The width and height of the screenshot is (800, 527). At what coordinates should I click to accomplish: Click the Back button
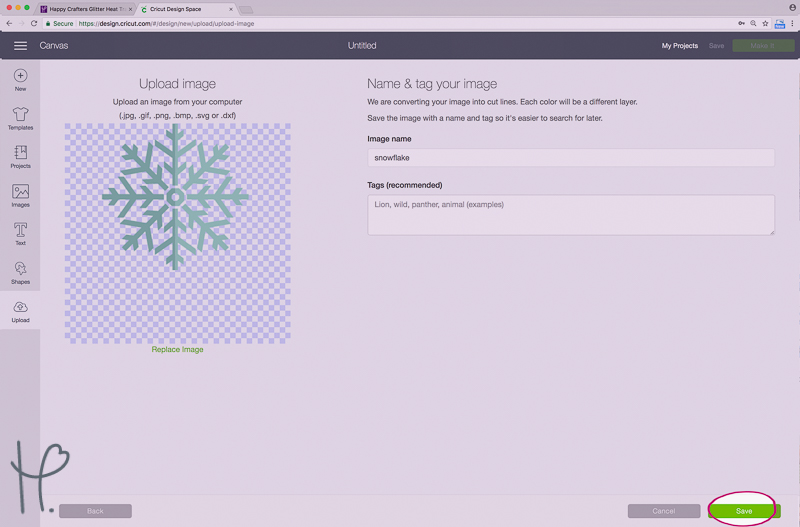tap(95, 511)
